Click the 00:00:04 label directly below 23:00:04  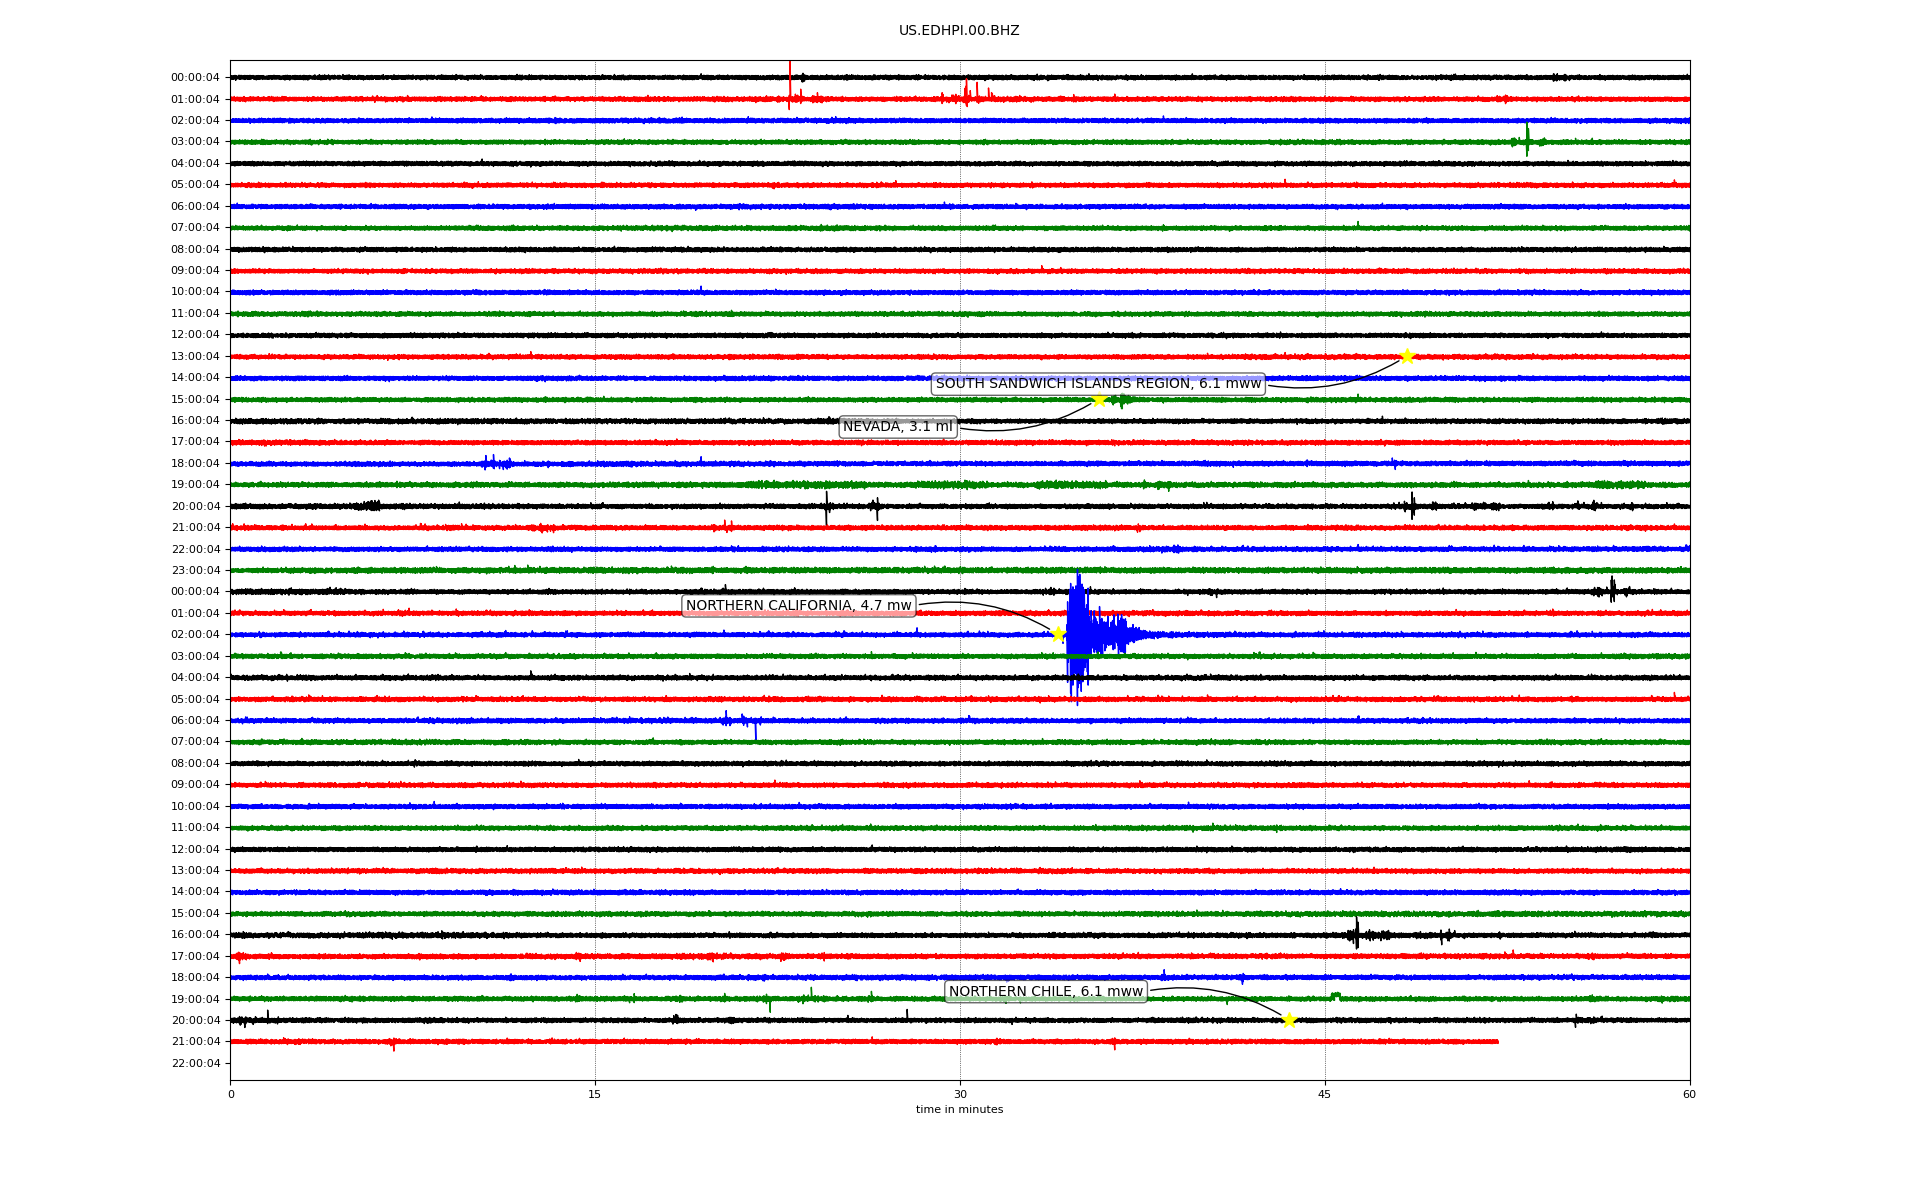[195, 592]
